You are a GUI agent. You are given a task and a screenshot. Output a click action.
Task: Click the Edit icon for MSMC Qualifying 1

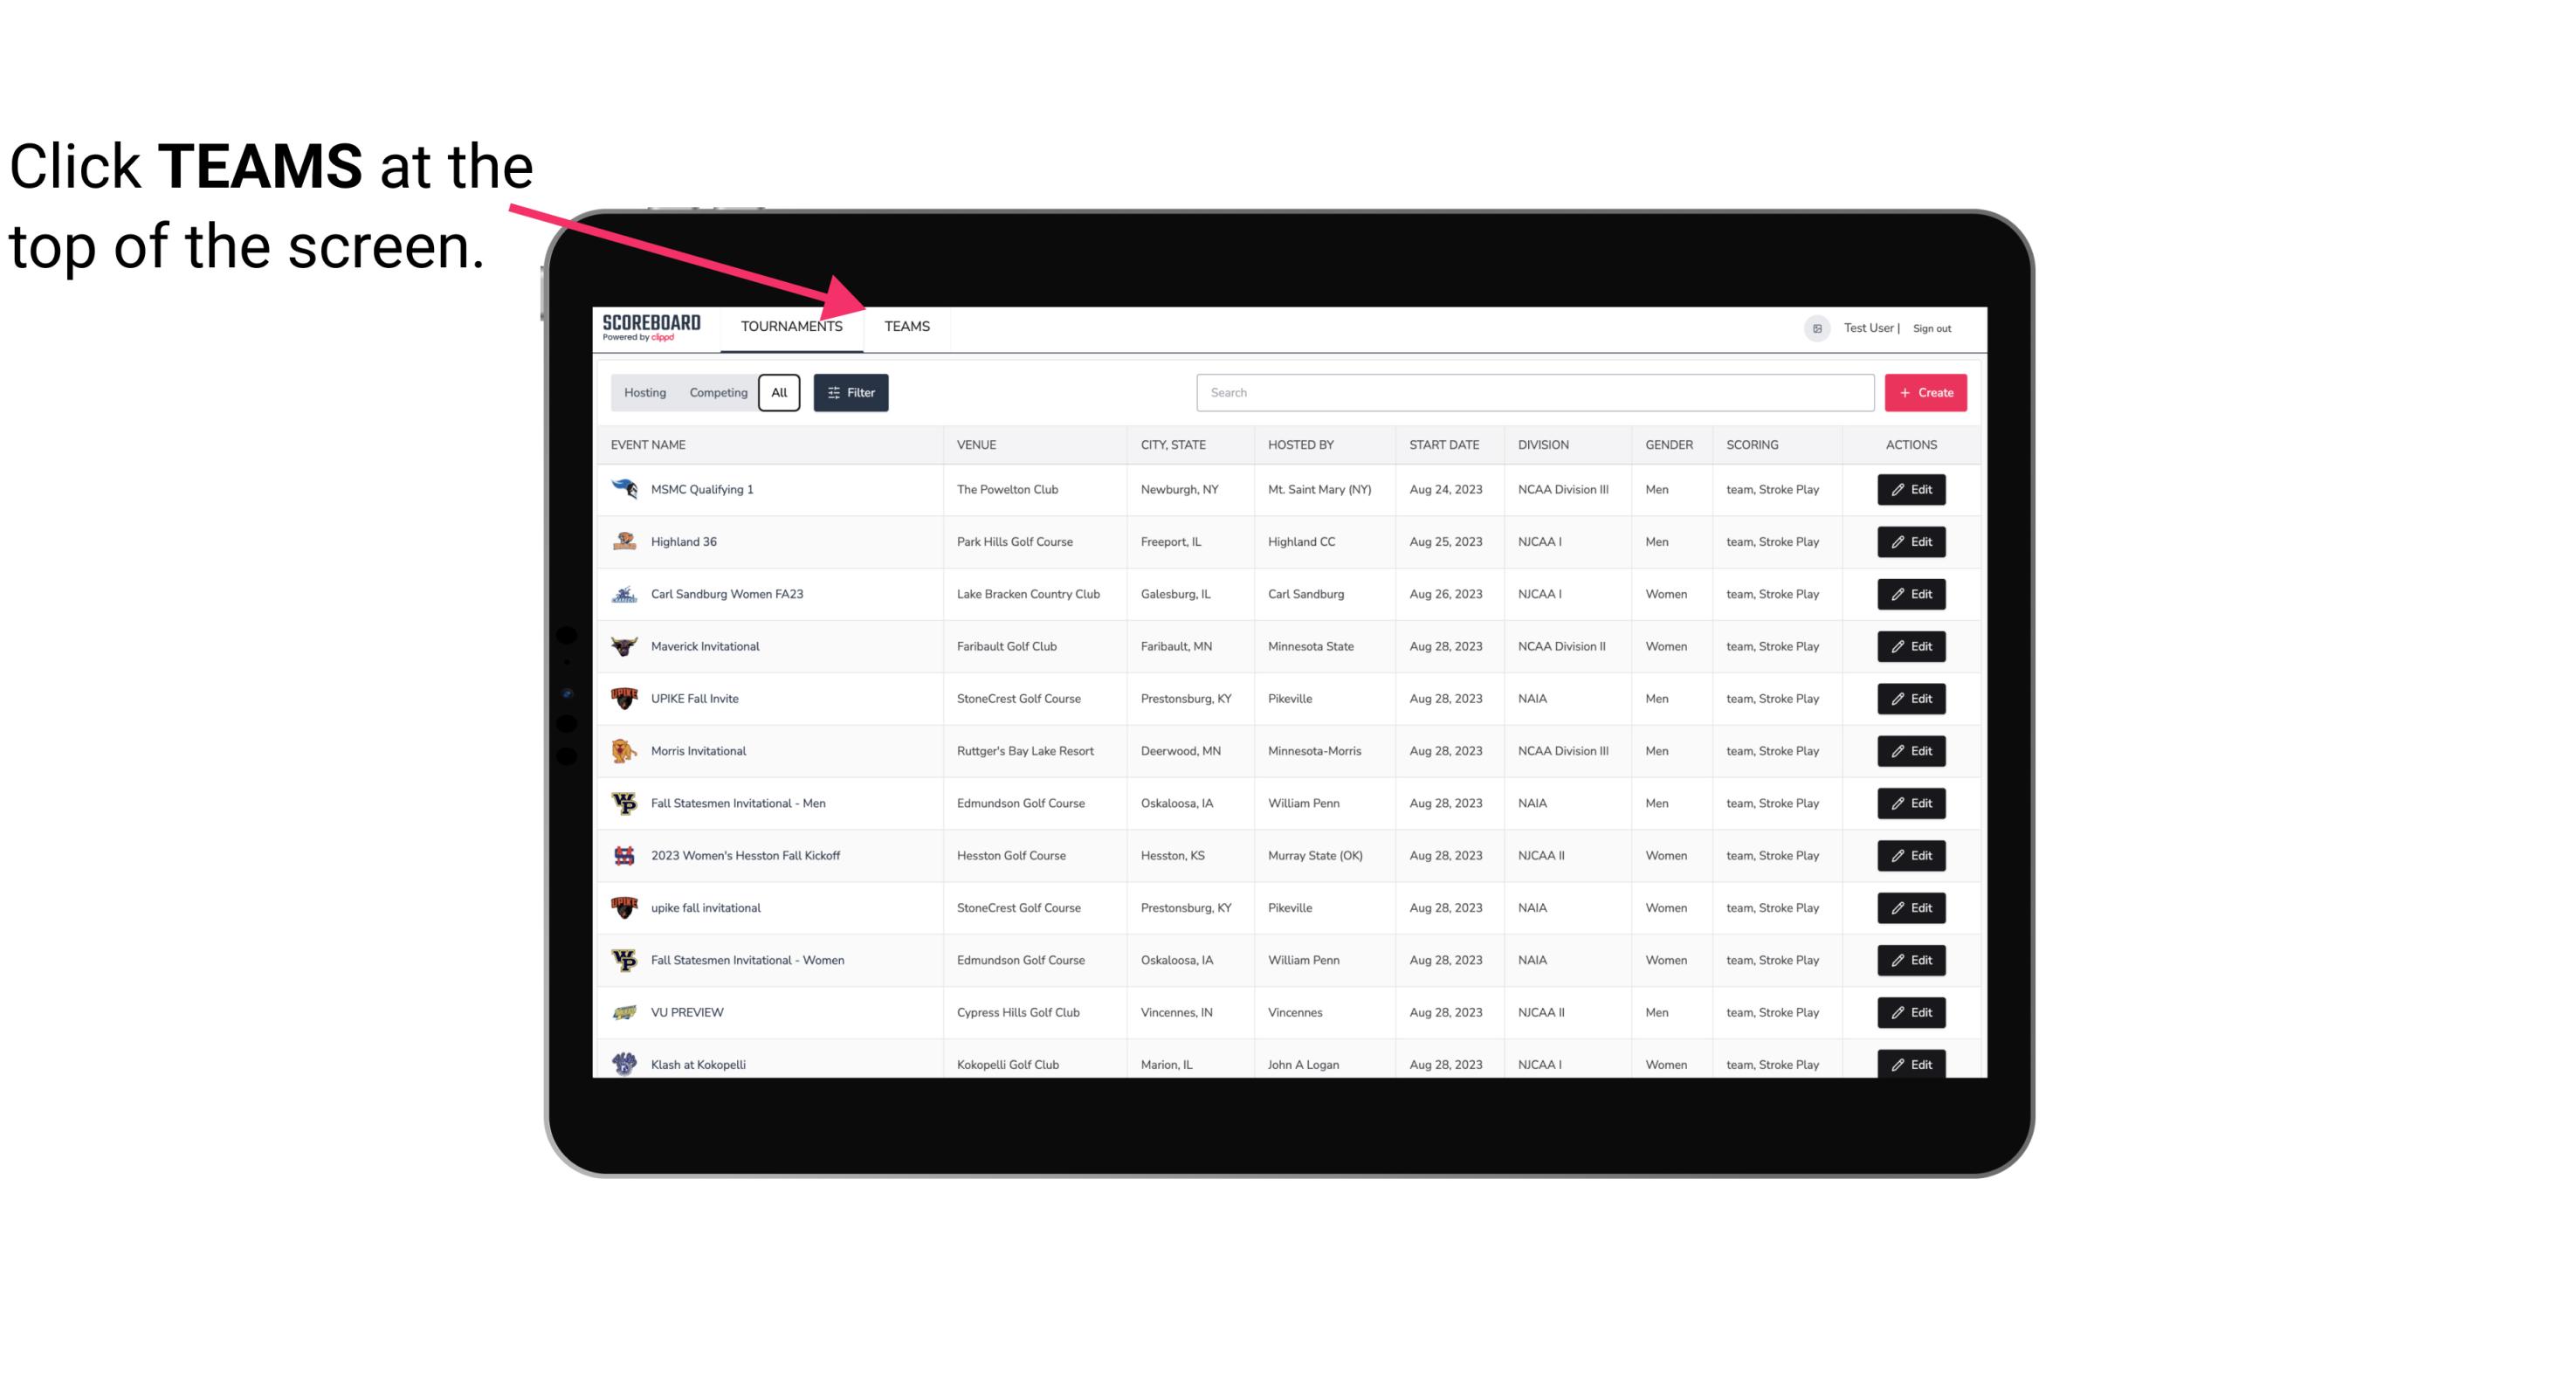(x=1912, y=490)
